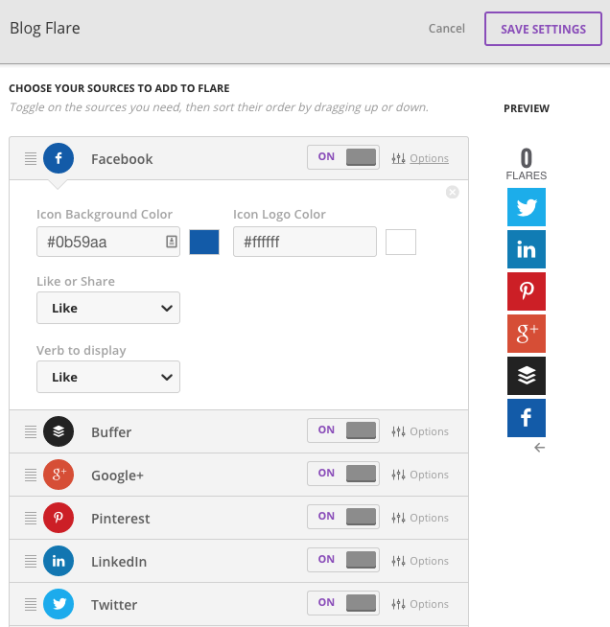The height and width of the screenshot is (627, 610).
Task: Click the LinkedIn source name label
Action: (x=119, y=562)
